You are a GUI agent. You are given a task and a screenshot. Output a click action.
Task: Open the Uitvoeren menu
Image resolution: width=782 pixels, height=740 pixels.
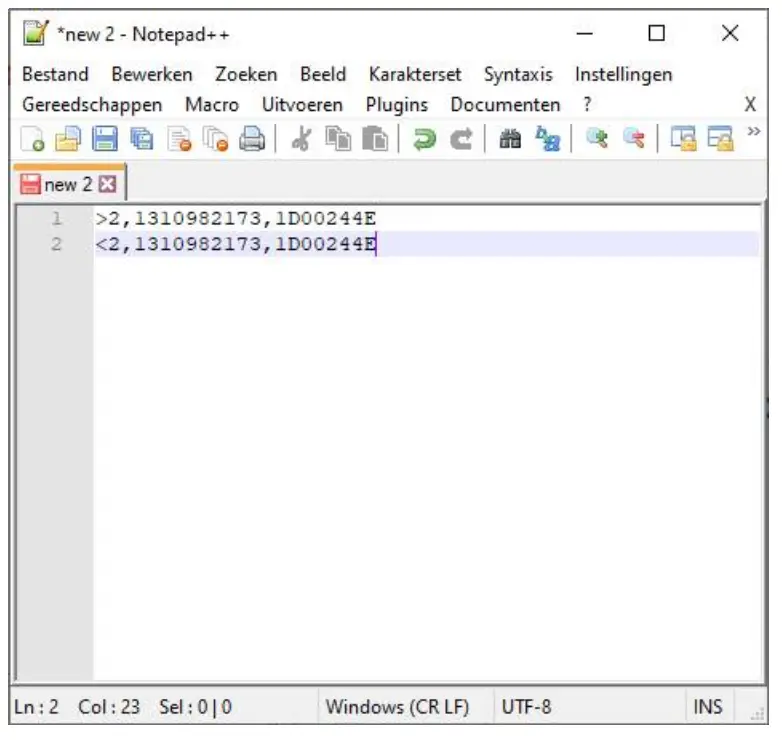coord(303,105)
